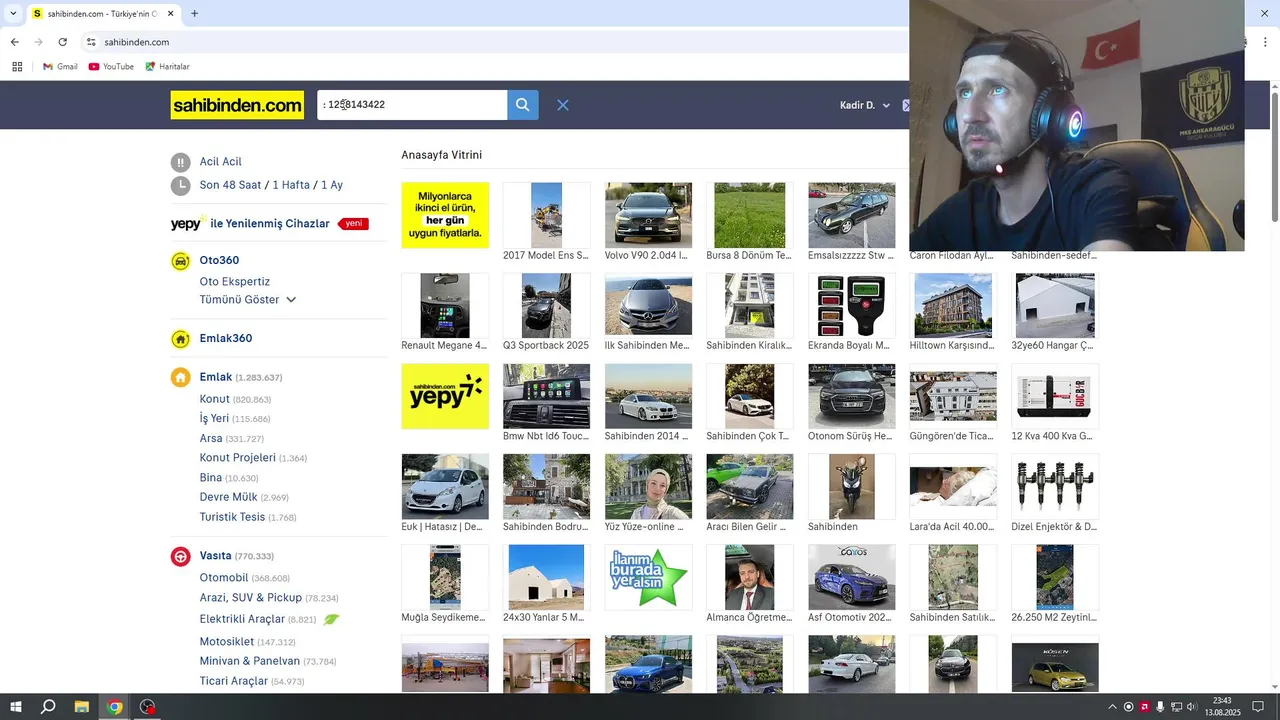Click the sahibinden.com logo

tap(237, 105)
